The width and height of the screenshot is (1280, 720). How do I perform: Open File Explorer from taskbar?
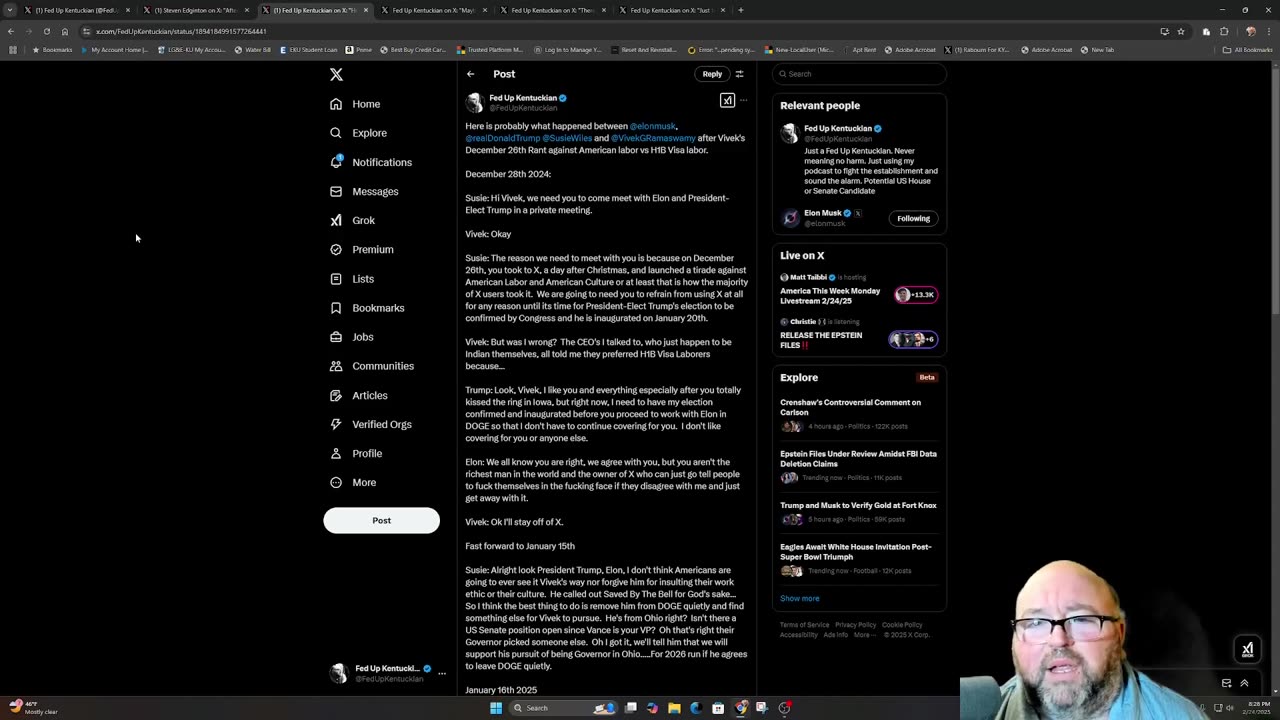[x=674, y=708]
